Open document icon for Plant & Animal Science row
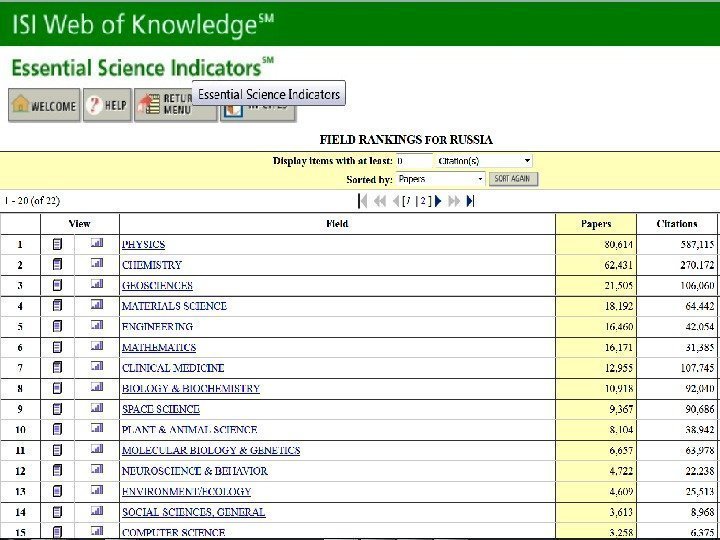720x540 pixels. point(57,429)
